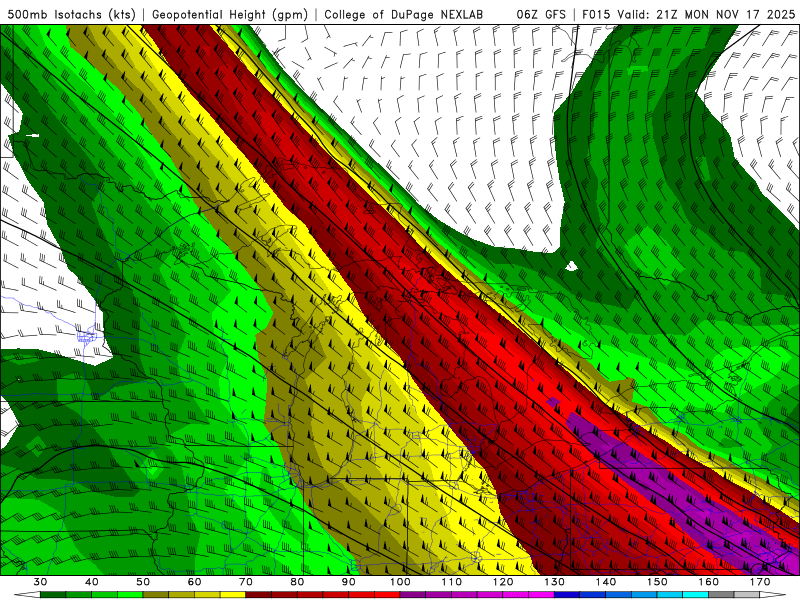This screenshot has width=800, height=600.
Task: Select the dark gray swatch beginning at 160 kts
Action: coord(721,595)
